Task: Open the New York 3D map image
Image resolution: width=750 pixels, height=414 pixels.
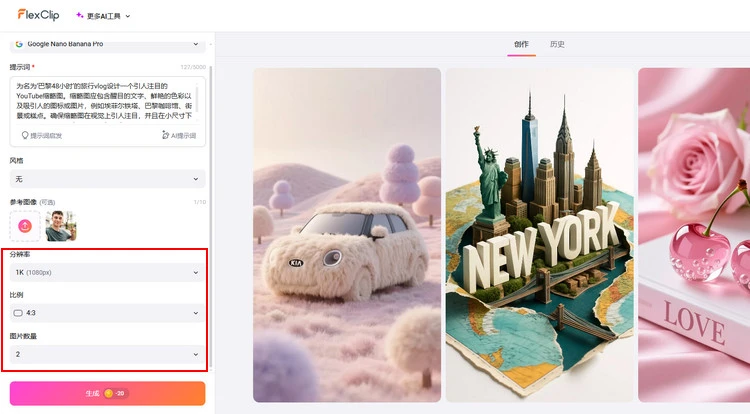Action: click(x=538, y=235)
